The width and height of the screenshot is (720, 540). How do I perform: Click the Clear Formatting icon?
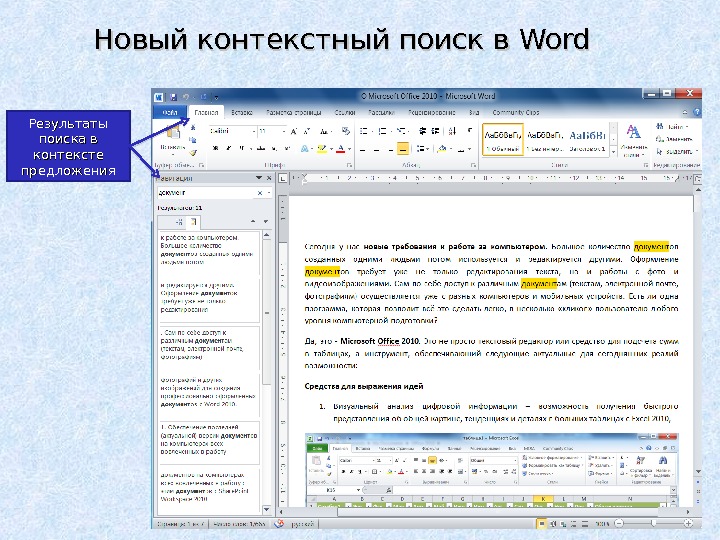346,131
